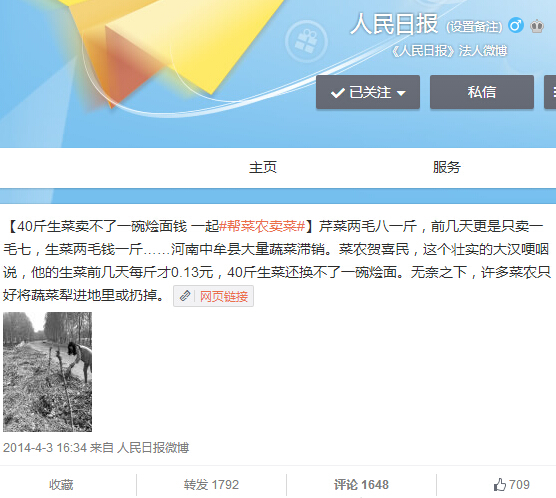Open the 网页链接 link
The height and width of the screenshot is (498, 556).
click(x=224, y=296)
